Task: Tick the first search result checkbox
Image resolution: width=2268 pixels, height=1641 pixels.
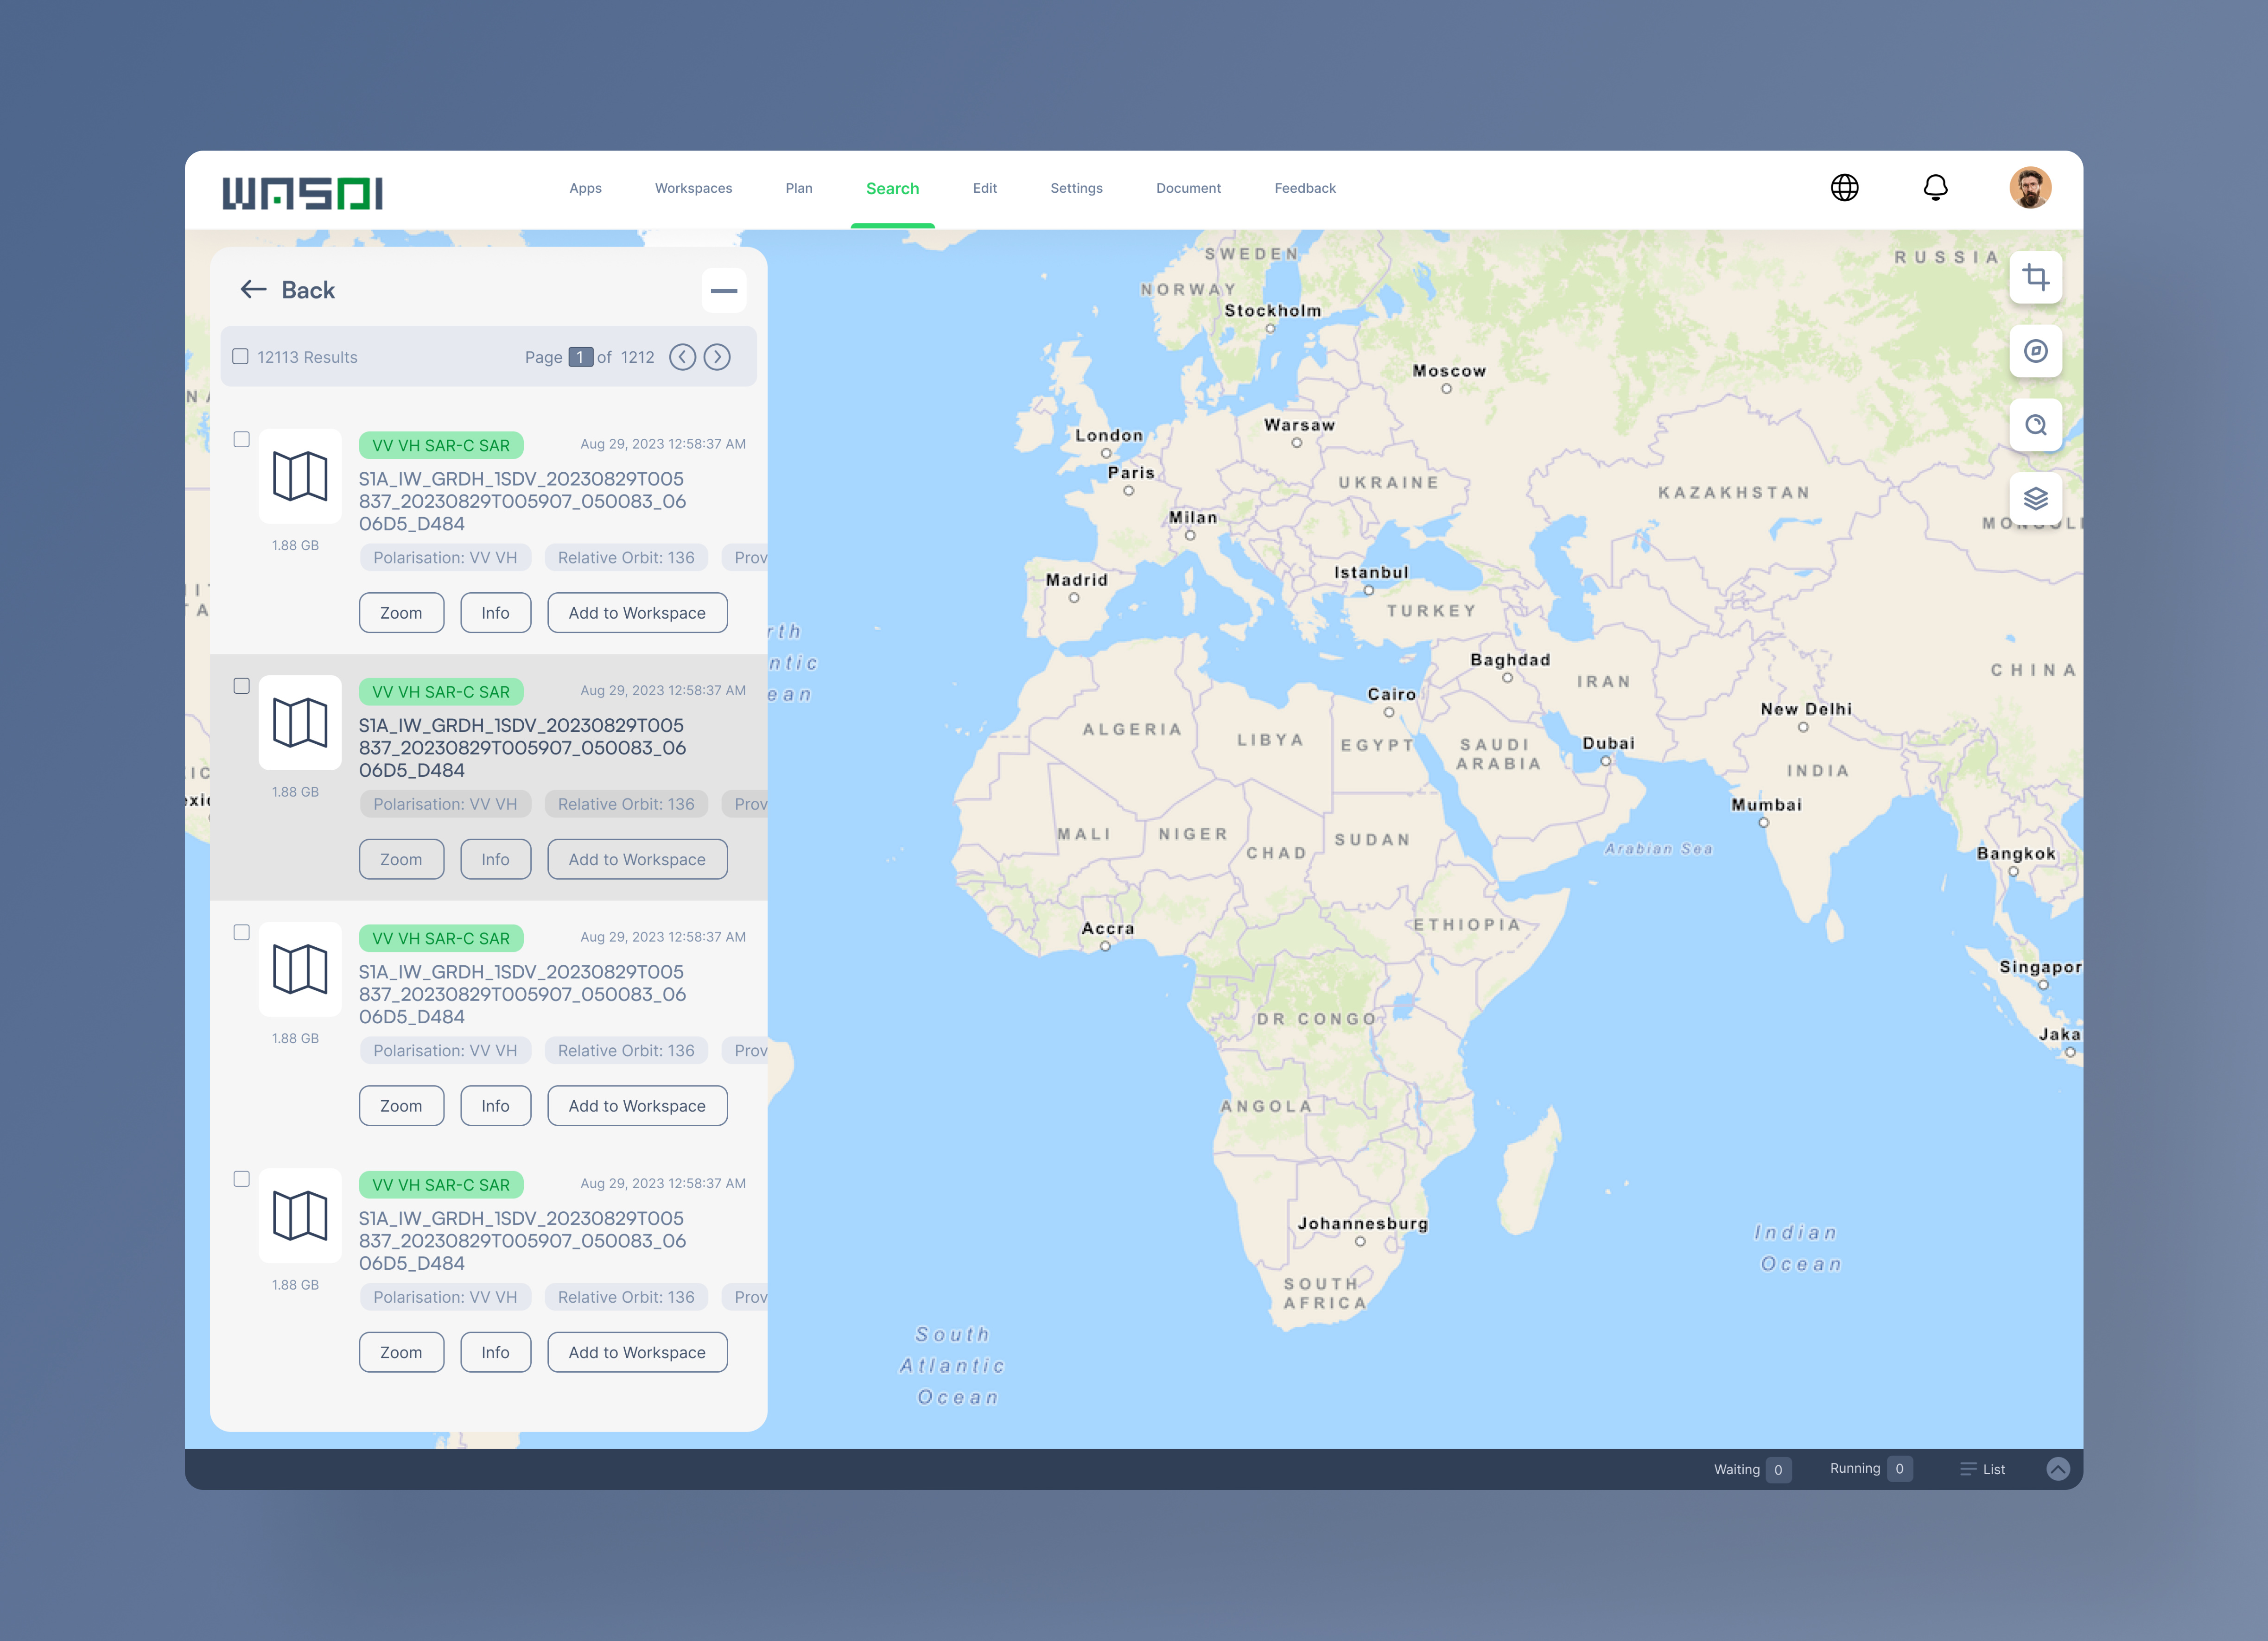Action: (241, 440)
